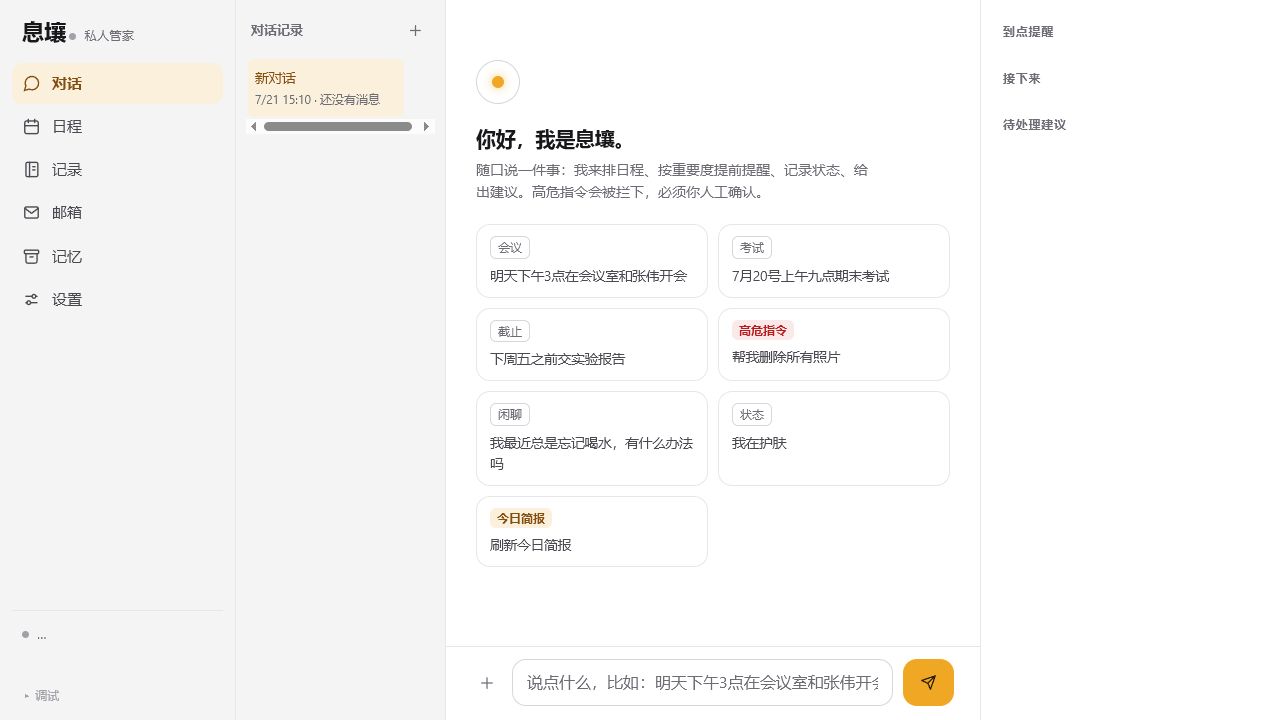Open the 日程 menu label
Screen dimensions: 1280x720
tap(67, 127)
